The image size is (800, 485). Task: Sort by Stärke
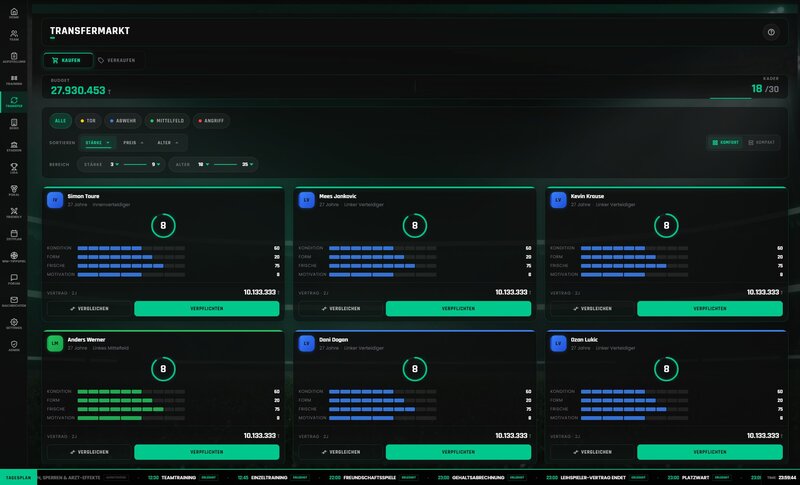click(x=97, y=143)
